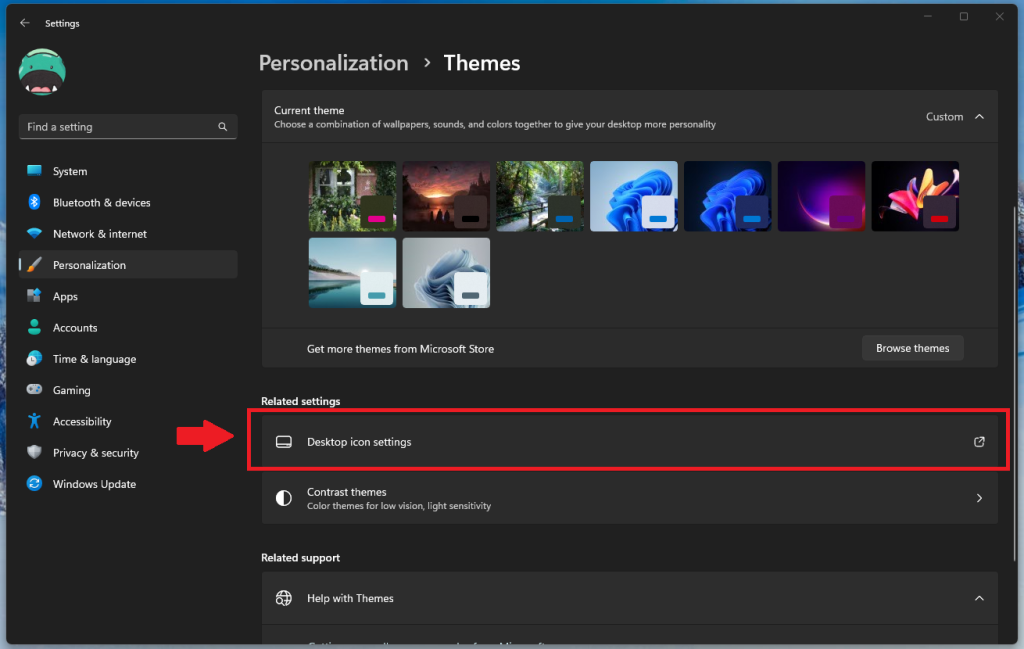Viewport: 1024px width, 649px height.
Task: Click the Browse themes button
Action: (x=912, y=348)
